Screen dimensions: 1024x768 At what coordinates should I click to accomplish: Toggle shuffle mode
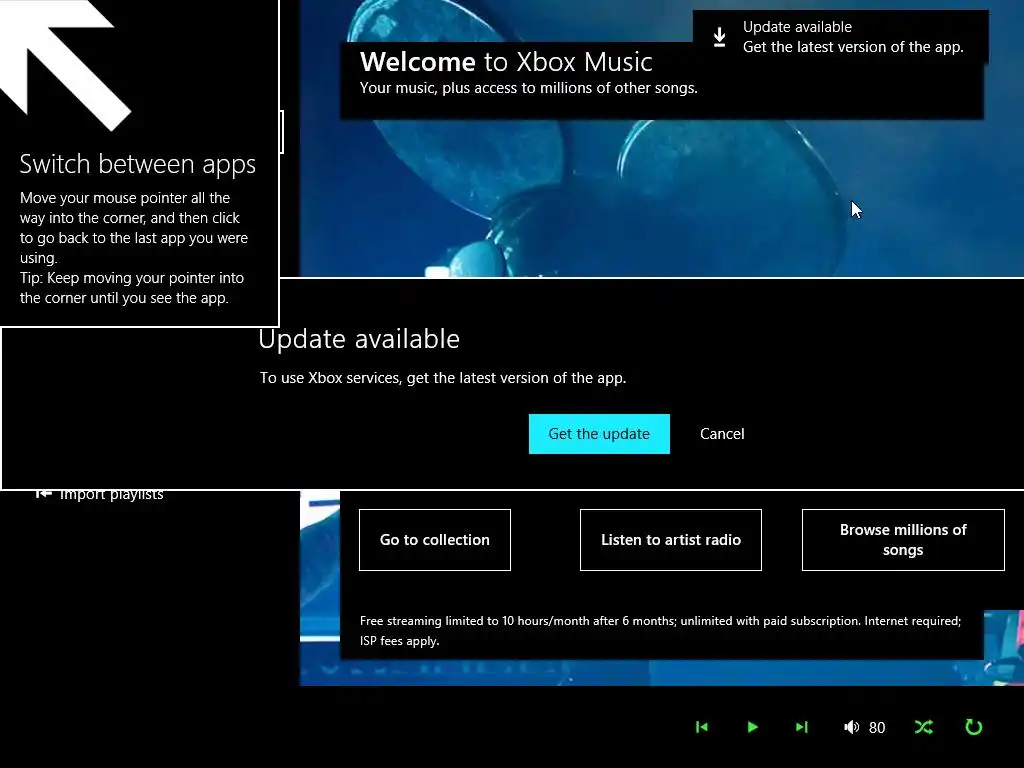[923, 727]
